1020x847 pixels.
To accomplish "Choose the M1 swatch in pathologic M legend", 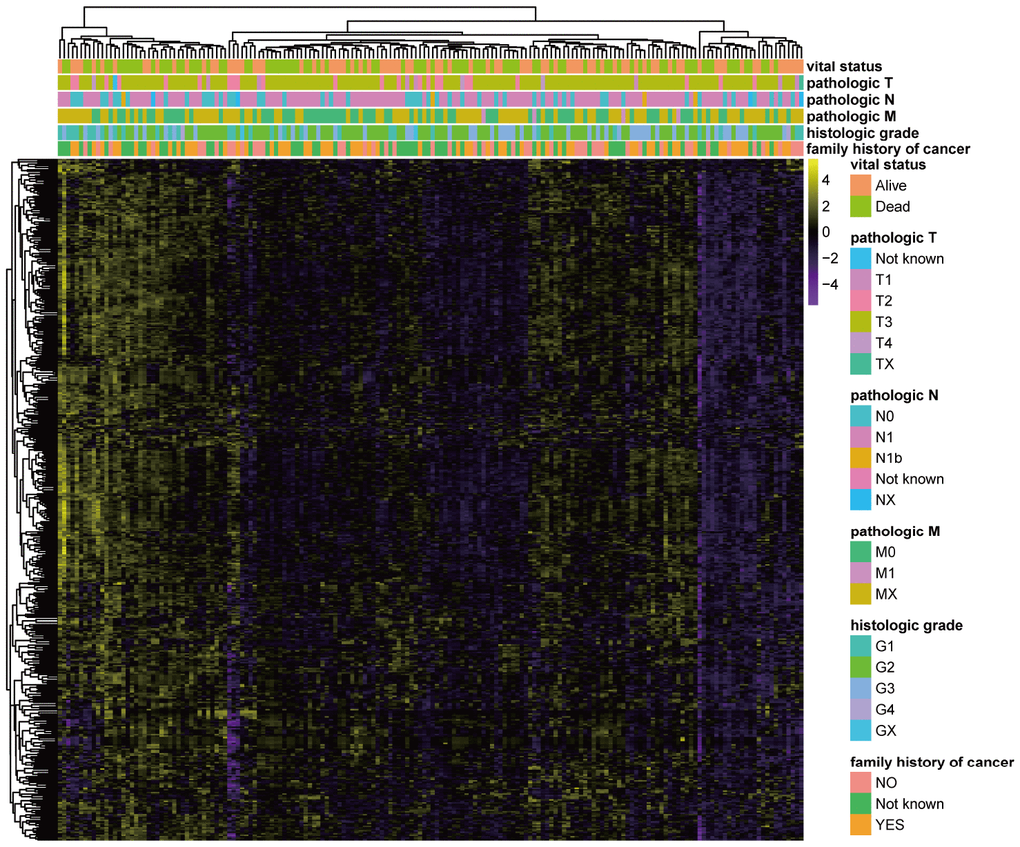I will tap(860, 573).
